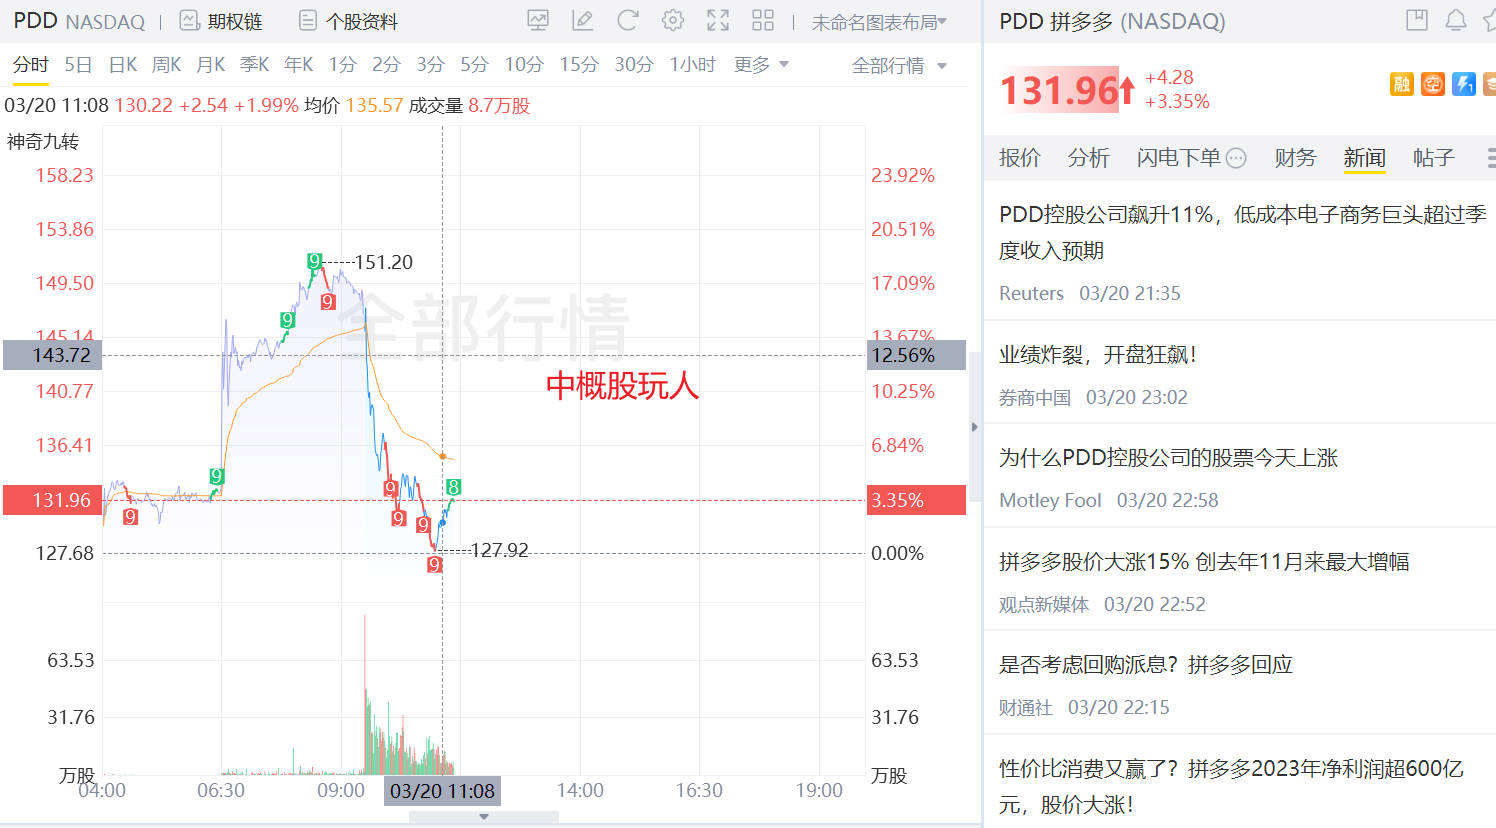Click the red 9 marker below 127.92 low
This screenshot has height=828, width=1496.
click(434, 565)
